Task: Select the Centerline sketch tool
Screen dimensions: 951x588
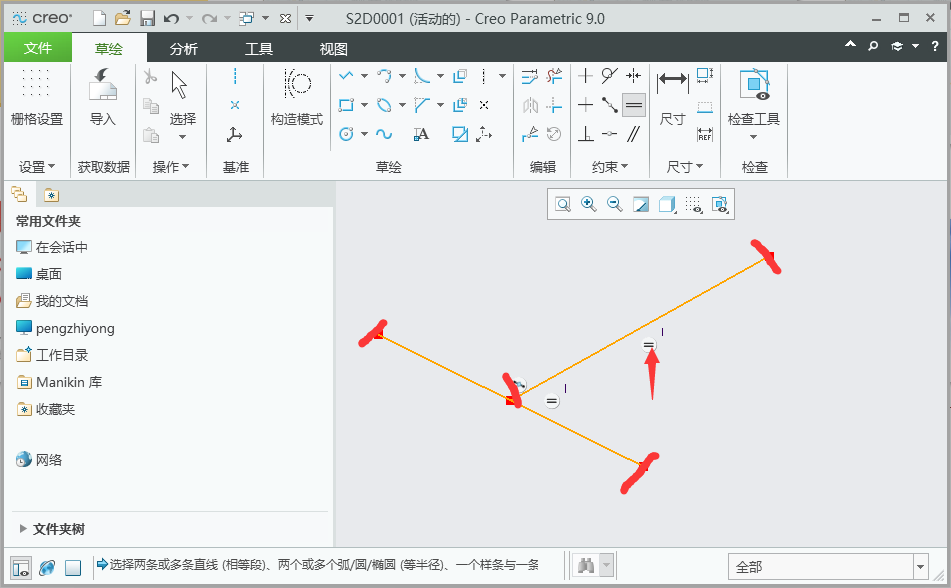Action: [483, 76]
